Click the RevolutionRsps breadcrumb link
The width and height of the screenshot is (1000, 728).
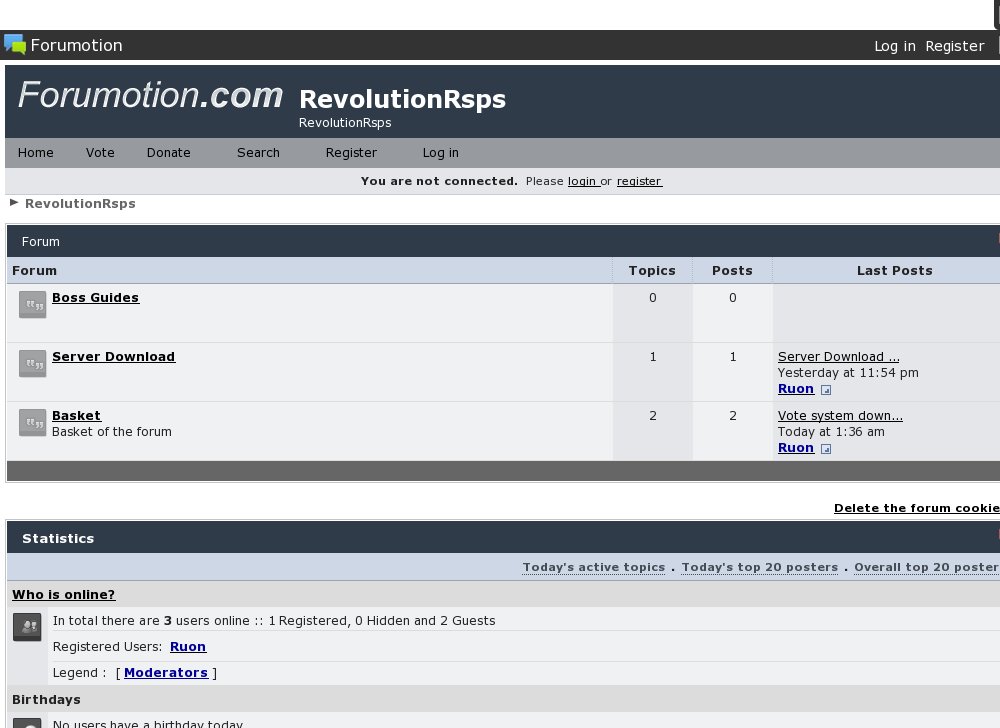tap(80, 204)
